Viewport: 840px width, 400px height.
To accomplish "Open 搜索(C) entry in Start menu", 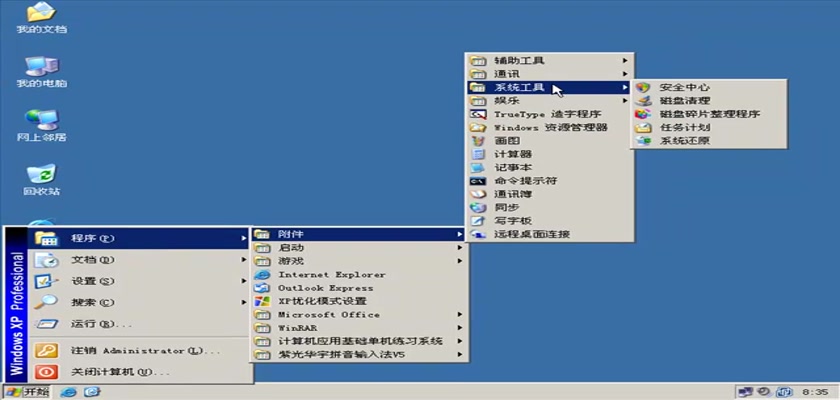I will (139, 303).
